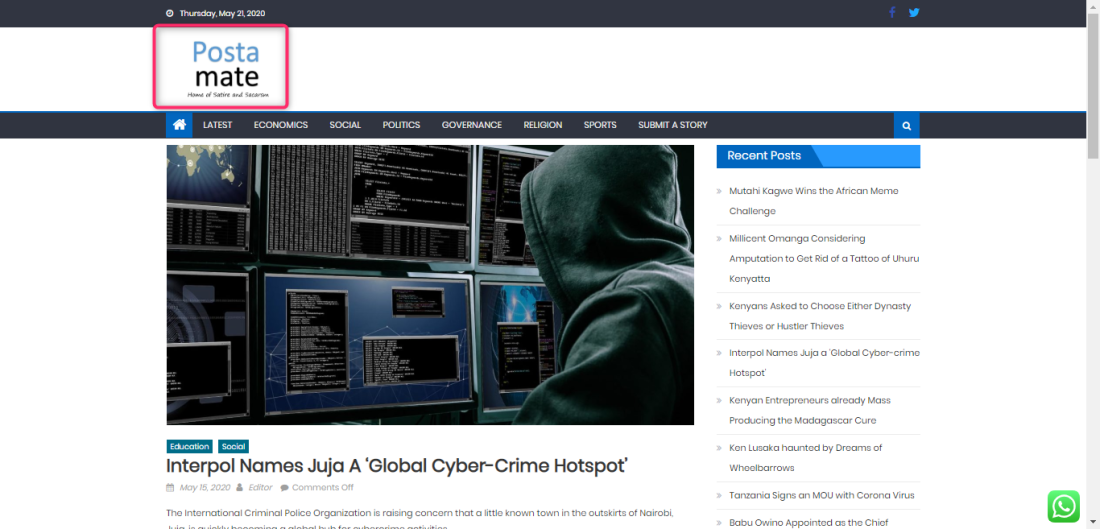Open Millicent Omanga amputation tattoo post
The height and width of the screenshot is (529, 1100).
click(824, 258)
